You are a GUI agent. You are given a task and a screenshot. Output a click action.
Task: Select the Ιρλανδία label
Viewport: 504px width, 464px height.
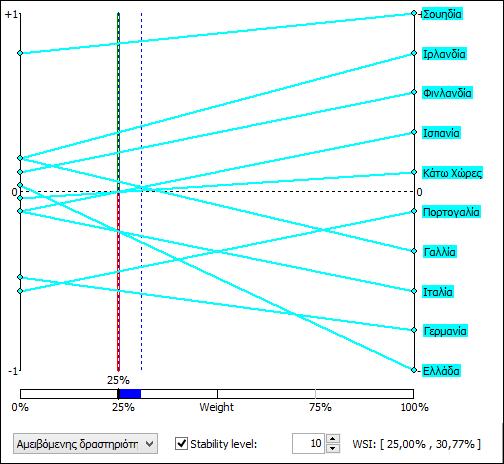coord(444,54)
